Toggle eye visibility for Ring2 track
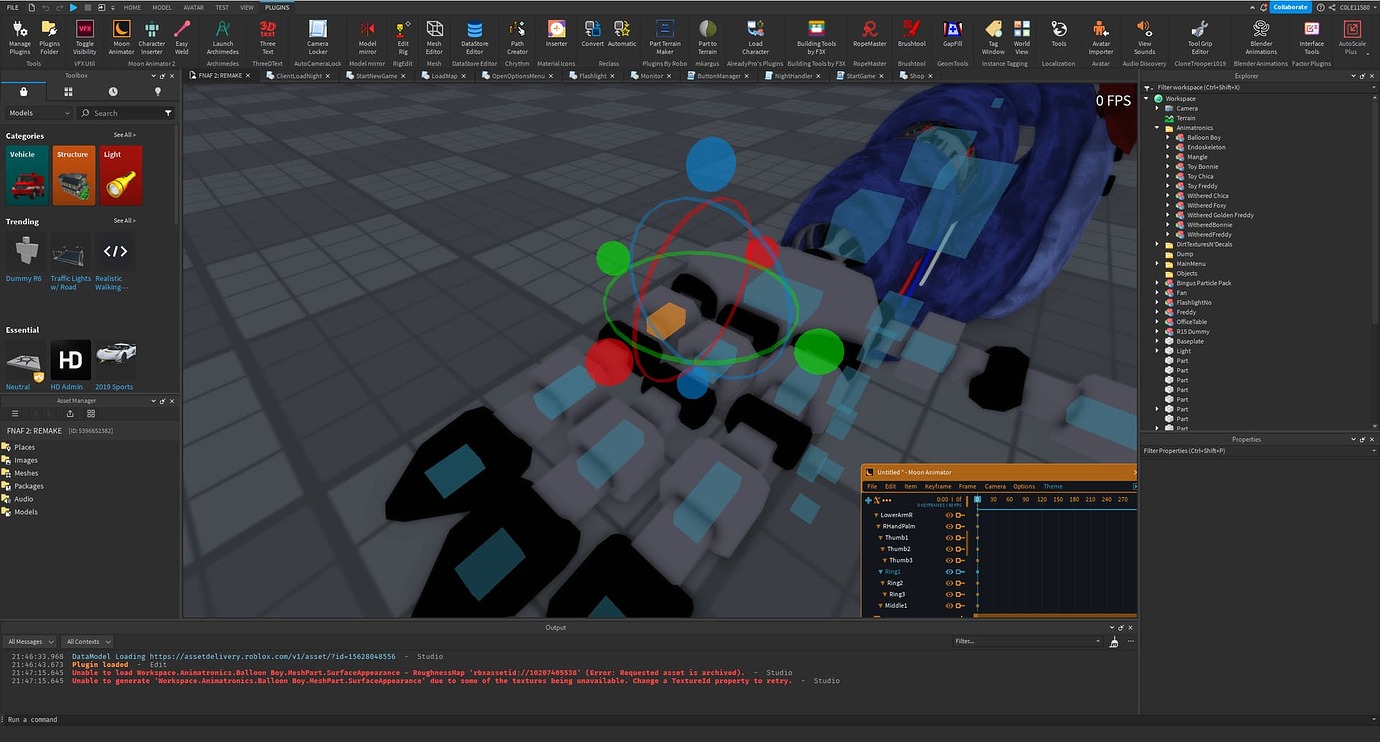The width and height of the screenshot is (1380, 742). point(949,583)
